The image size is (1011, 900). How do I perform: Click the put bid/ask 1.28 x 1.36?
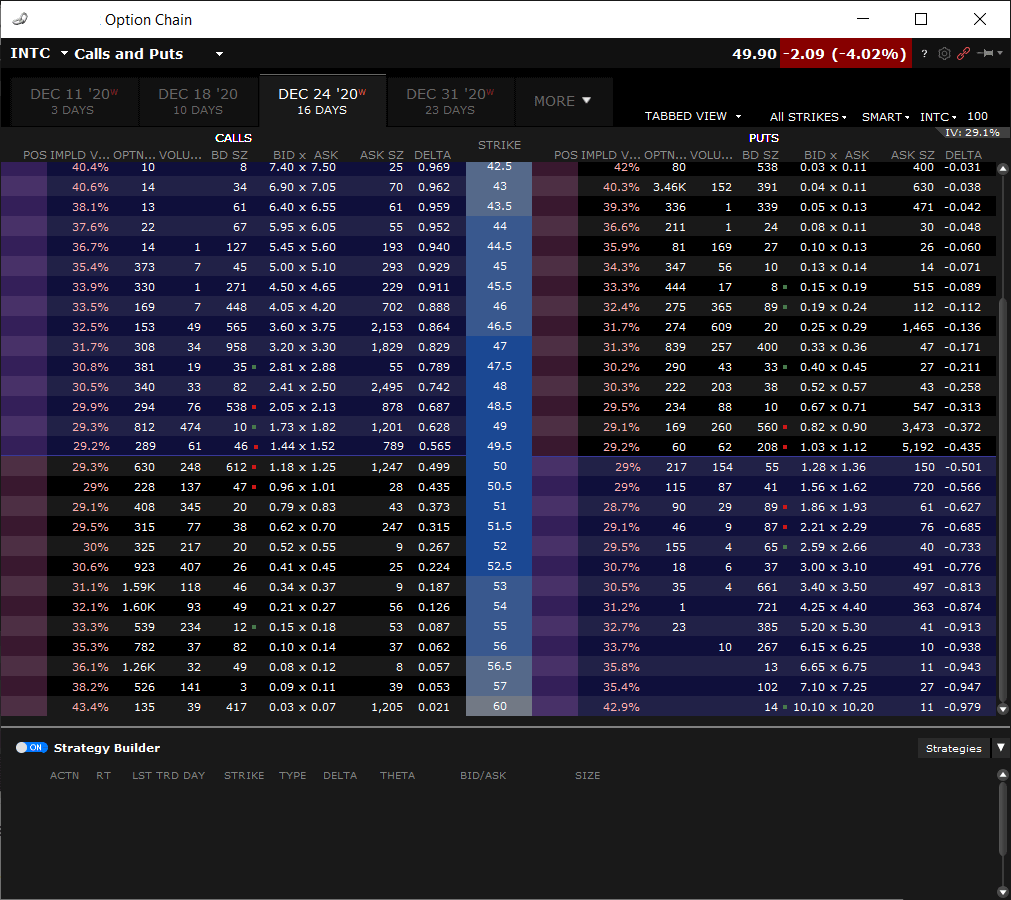(x=833, y=467)
